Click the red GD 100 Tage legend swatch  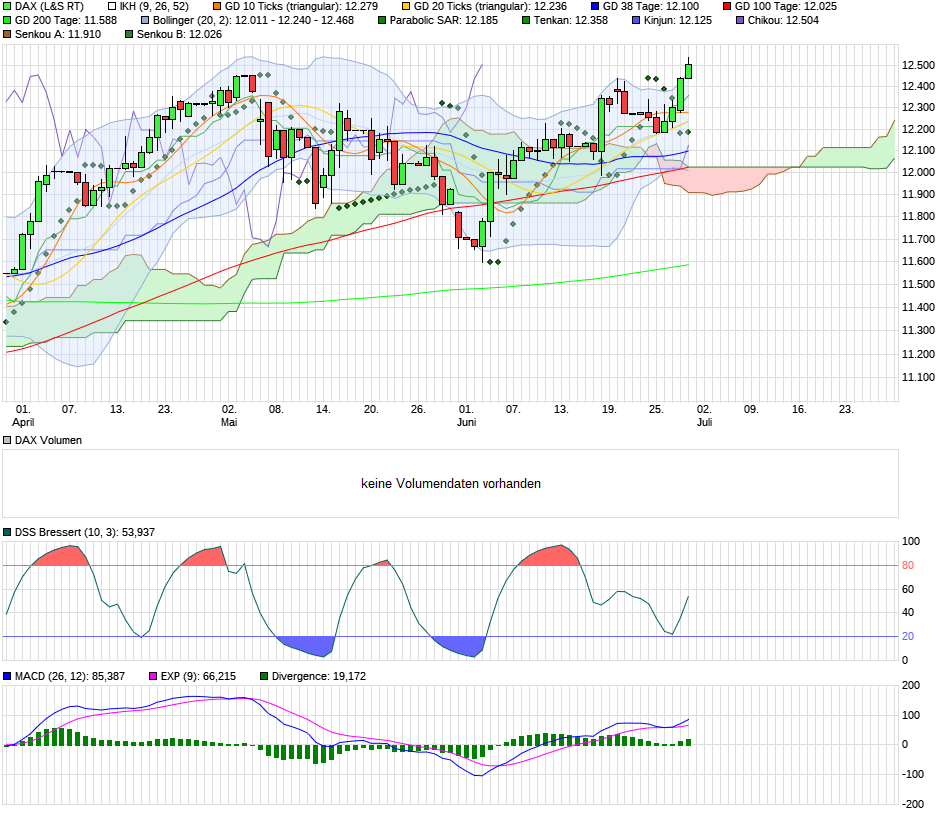727,7
